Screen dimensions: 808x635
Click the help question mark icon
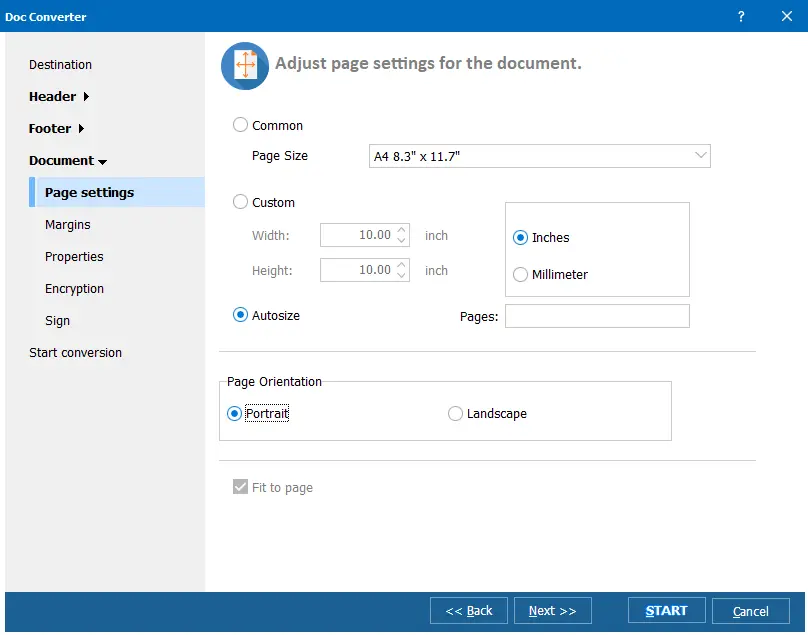[741, 16]
